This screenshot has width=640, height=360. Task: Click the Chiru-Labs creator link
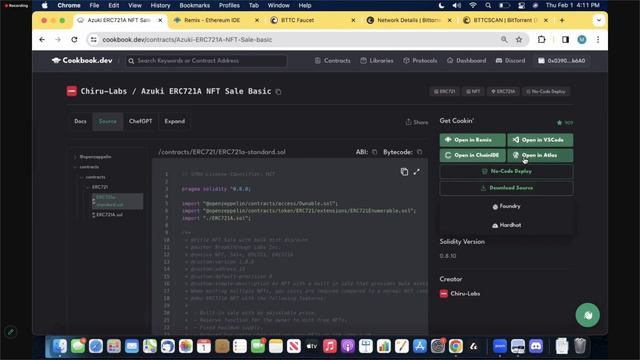coord(460,293)
